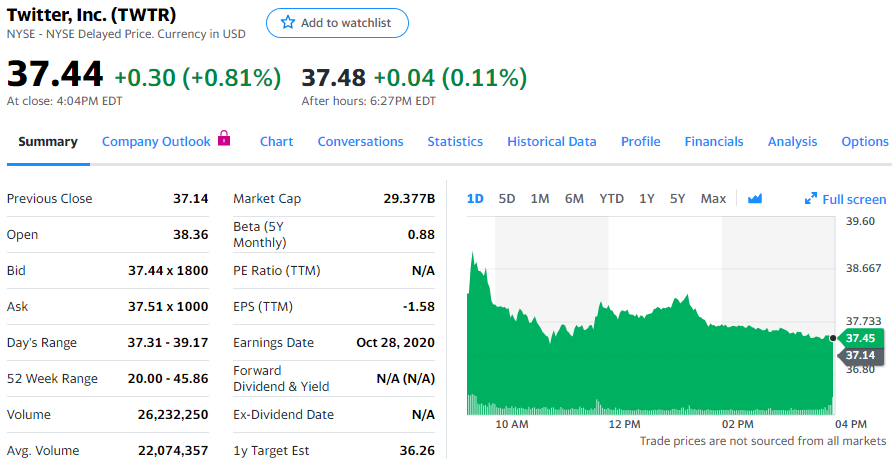This screenshot has width=892, height=459.
Task: Click the 12 PM time axis label
Action: 624,424
